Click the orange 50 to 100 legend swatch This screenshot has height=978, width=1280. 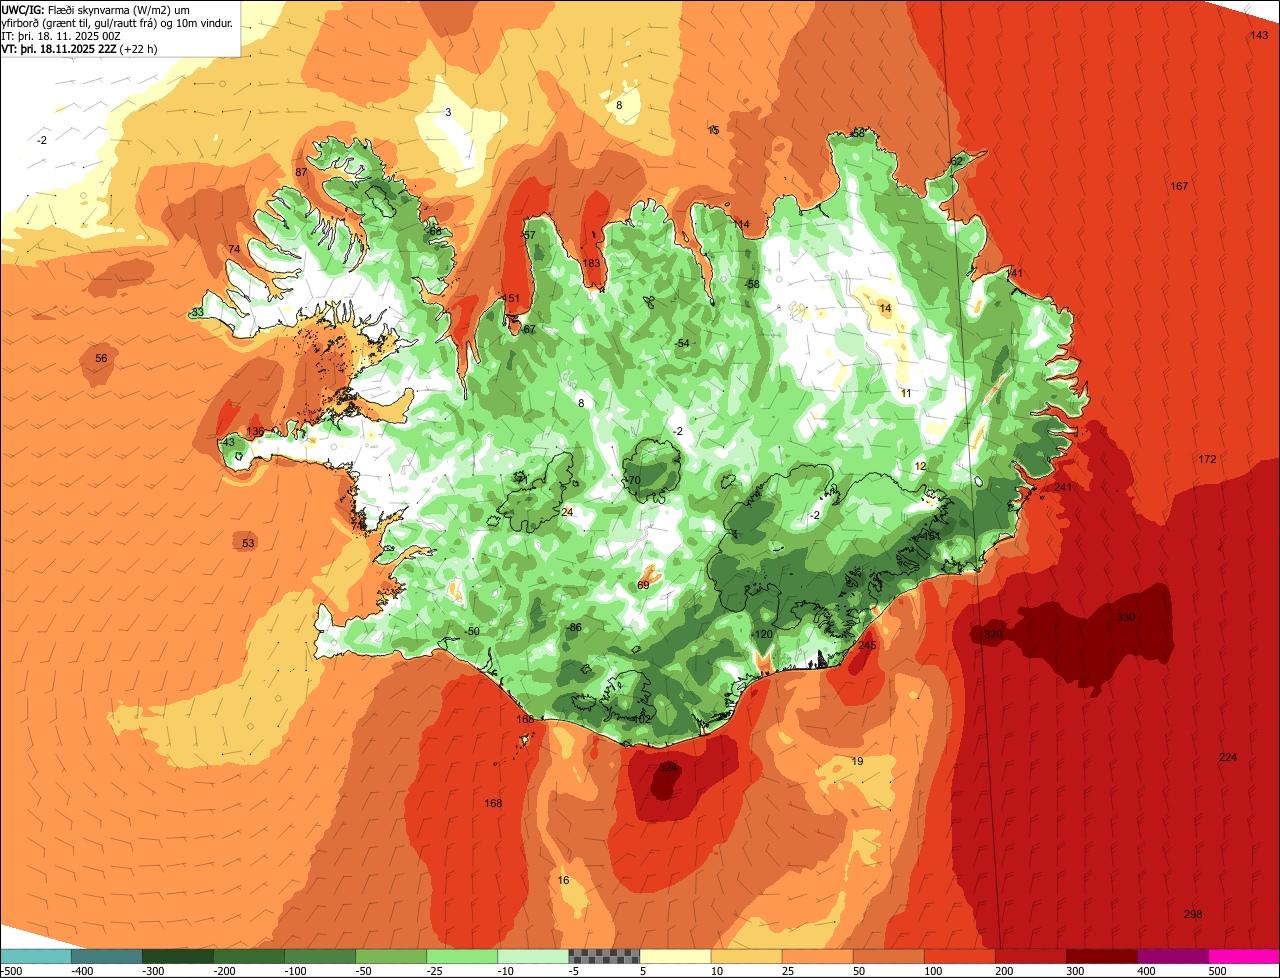point(887,956)
